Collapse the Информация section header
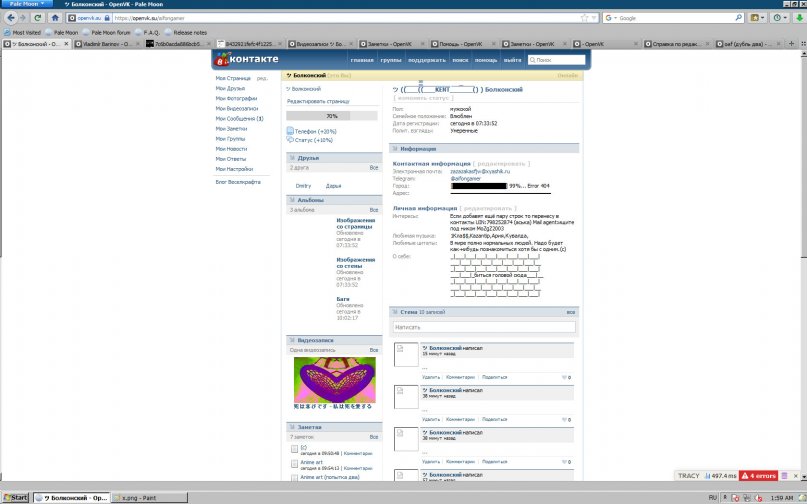807x504 pixels. pos(484,148)
